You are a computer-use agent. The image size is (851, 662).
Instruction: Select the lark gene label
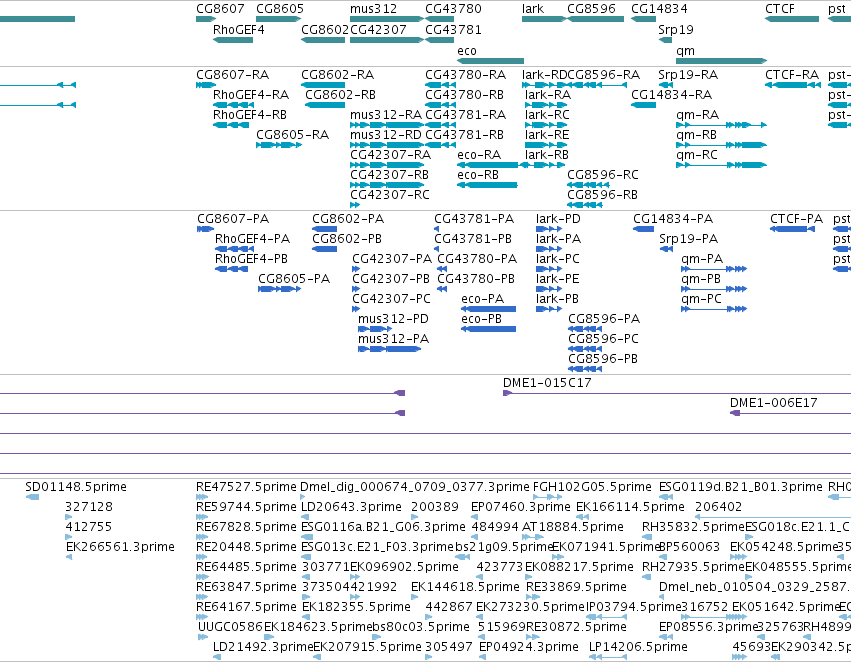click(533, 9)
